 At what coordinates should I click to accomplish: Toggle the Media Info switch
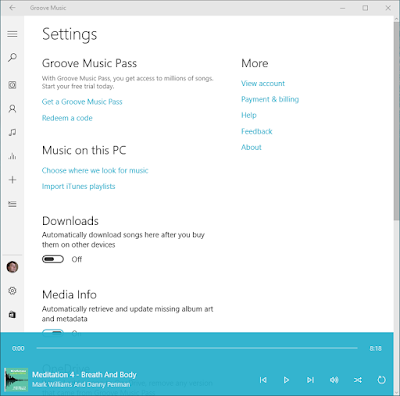pyautogui.click(x=53, y=332)
